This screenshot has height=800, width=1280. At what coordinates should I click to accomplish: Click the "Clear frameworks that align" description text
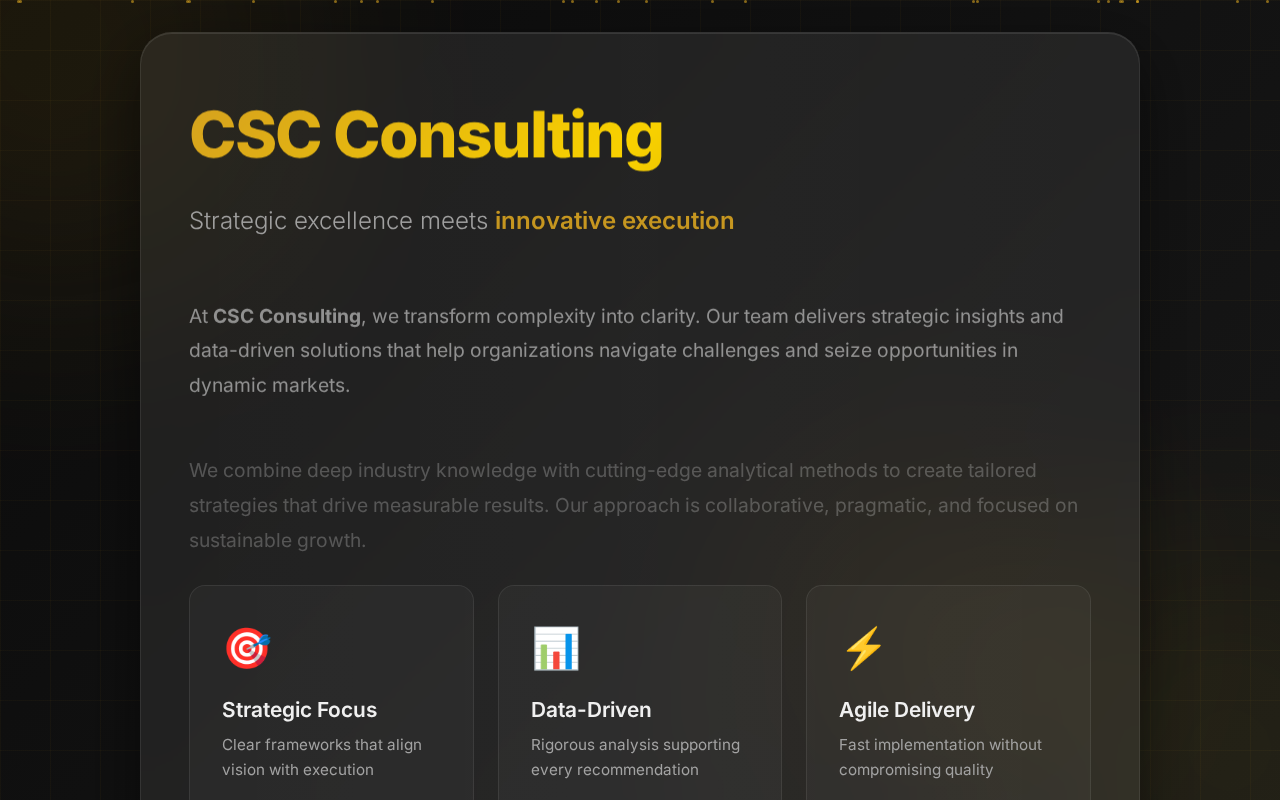(321, 745)
